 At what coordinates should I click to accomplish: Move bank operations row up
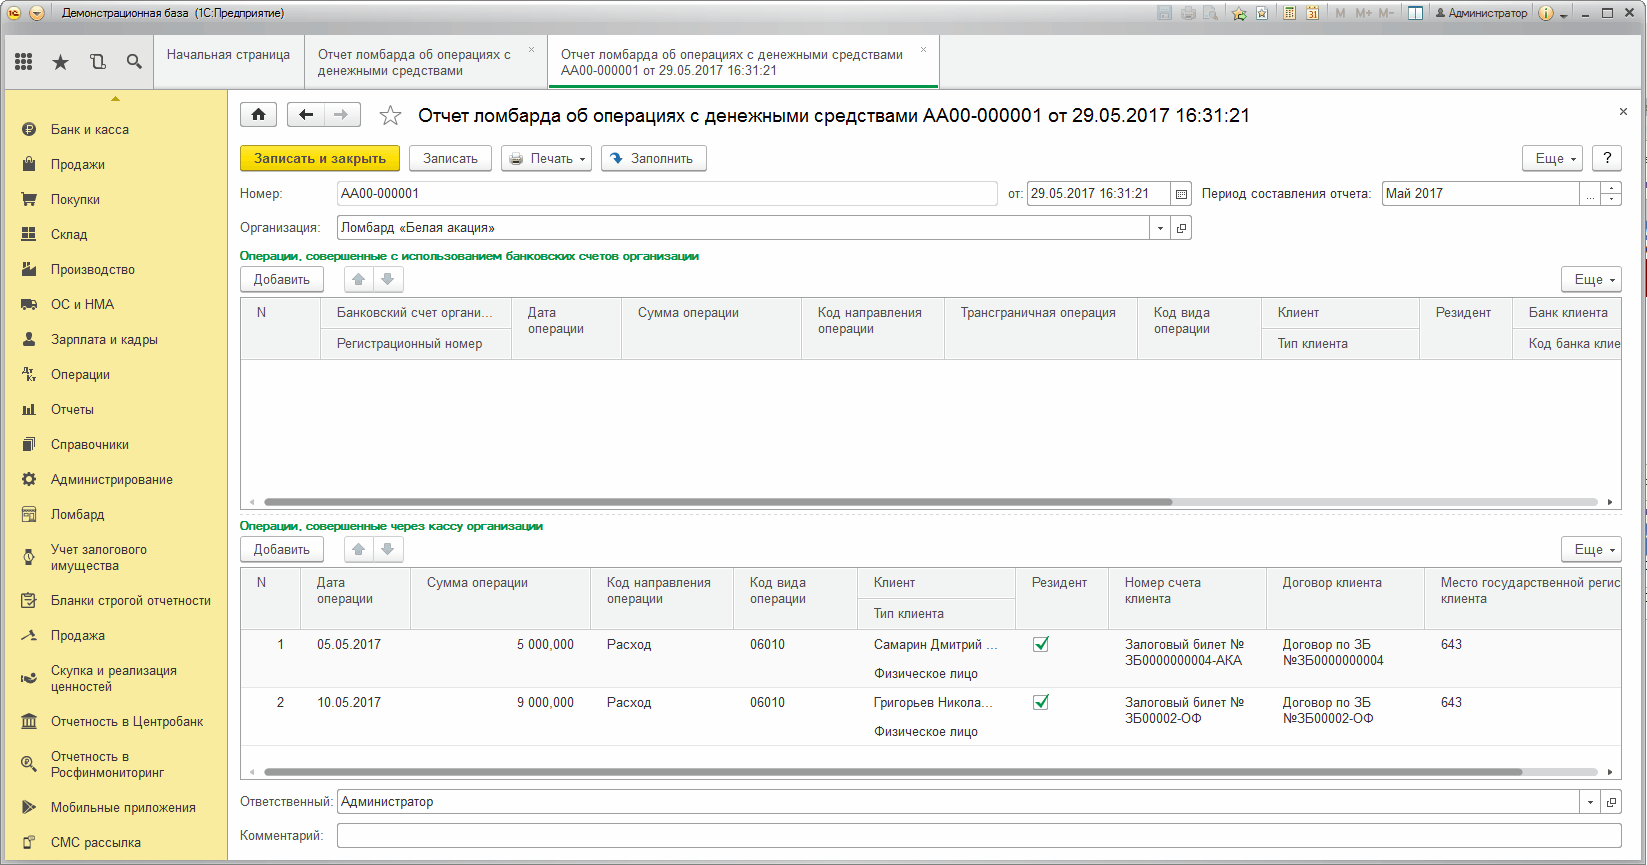359,279
